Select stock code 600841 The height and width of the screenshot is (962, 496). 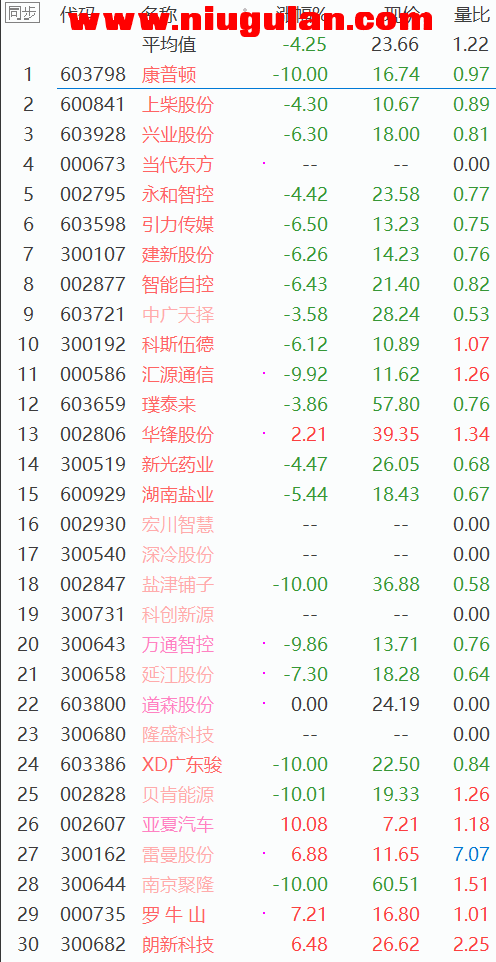[93, 104]
